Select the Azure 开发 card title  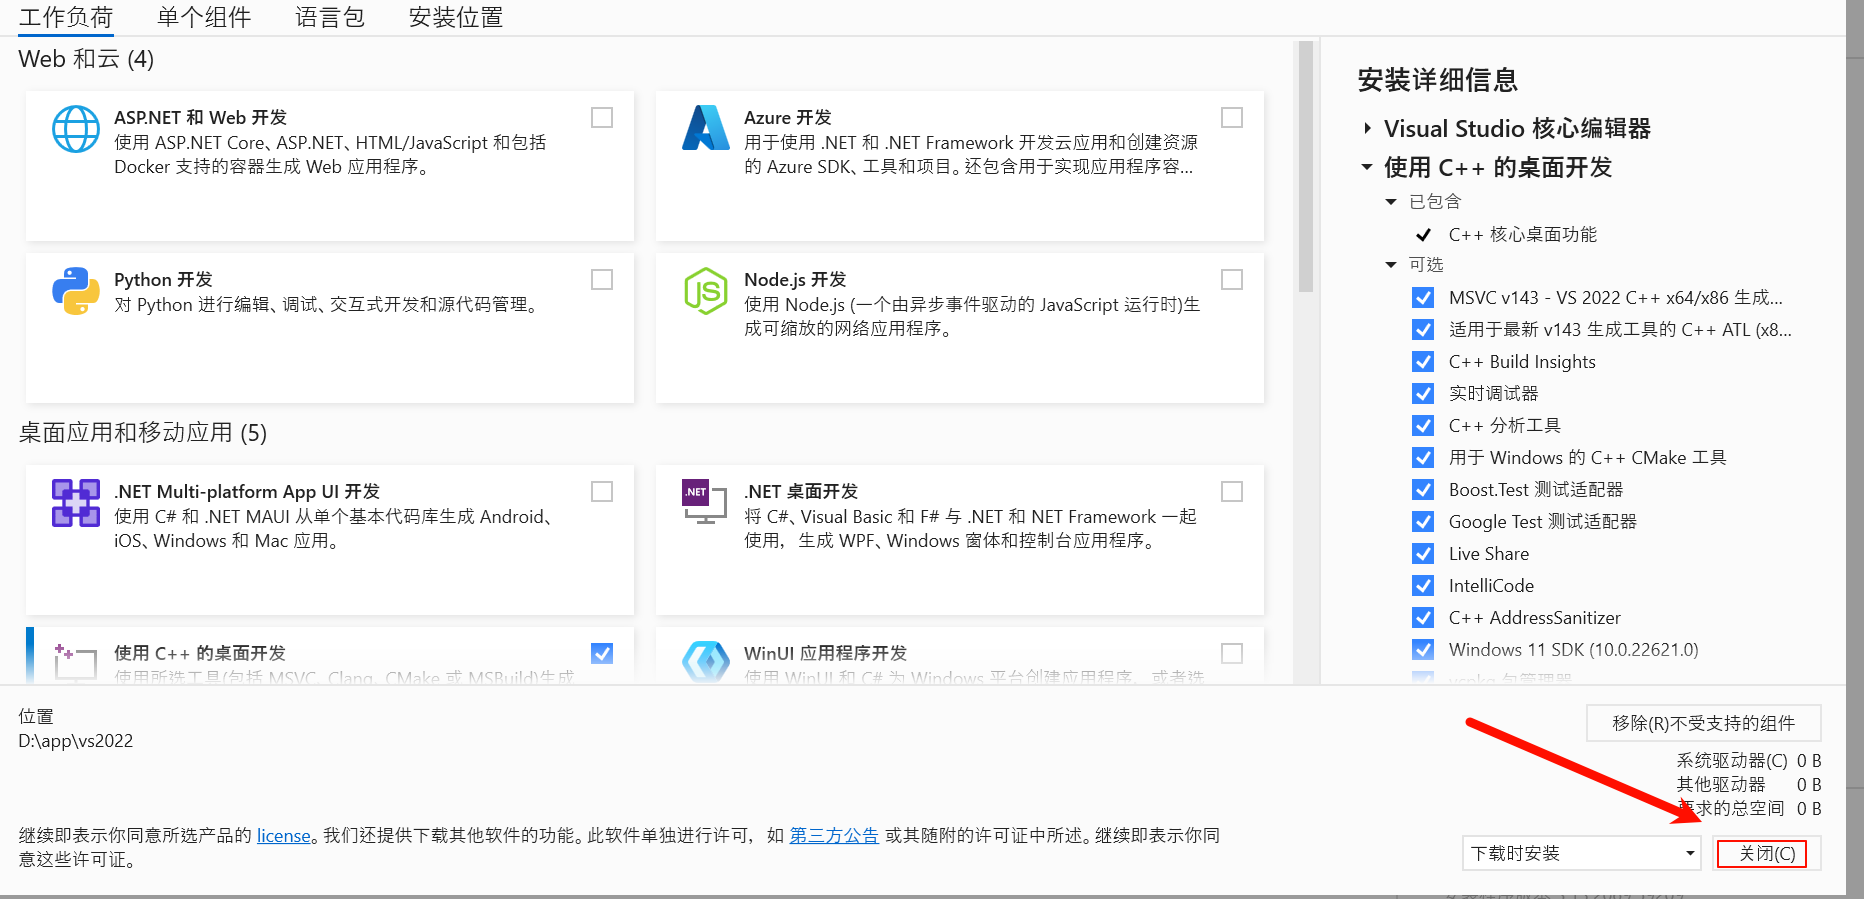tap(788, 118)
